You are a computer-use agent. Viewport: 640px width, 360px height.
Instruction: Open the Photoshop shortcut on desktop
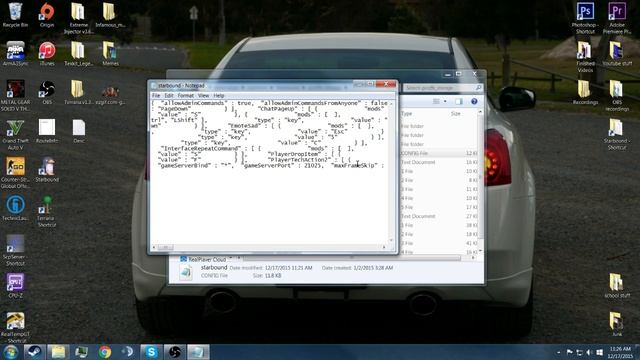tap(585, 18)
